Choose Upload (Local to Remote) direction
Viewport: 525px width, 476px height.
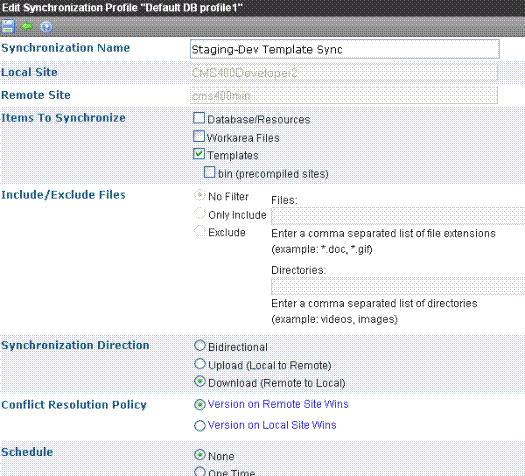click(200, 364)
